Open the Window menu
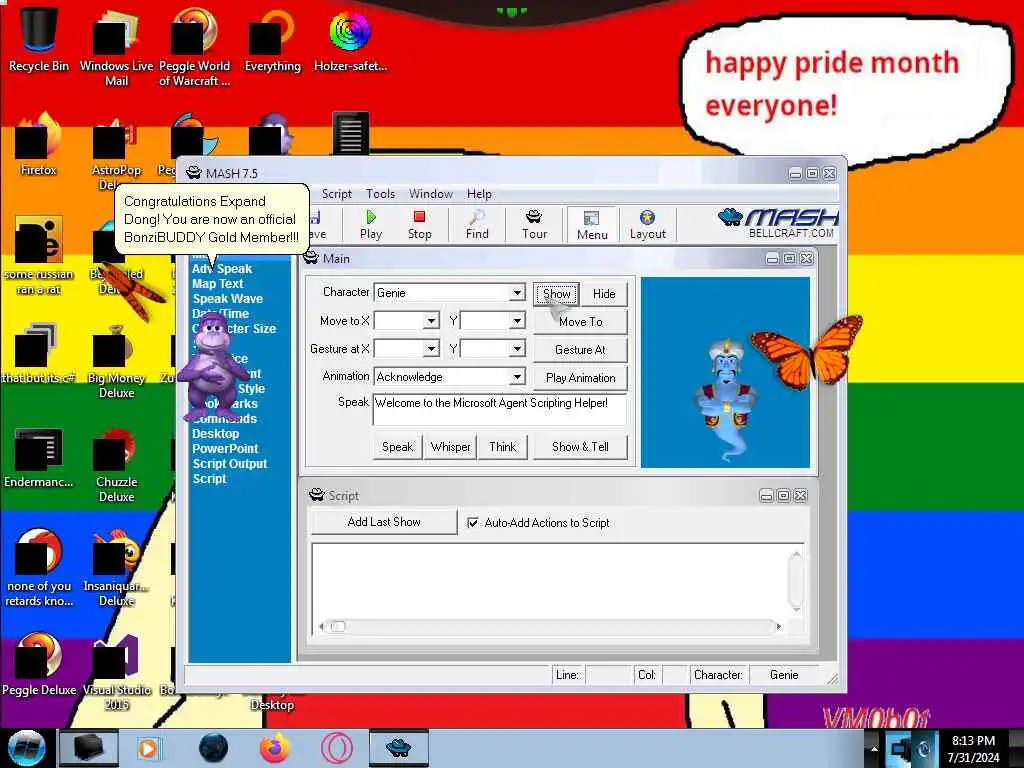The height and width of the screenshot is (768, 1024). (430, 194)
